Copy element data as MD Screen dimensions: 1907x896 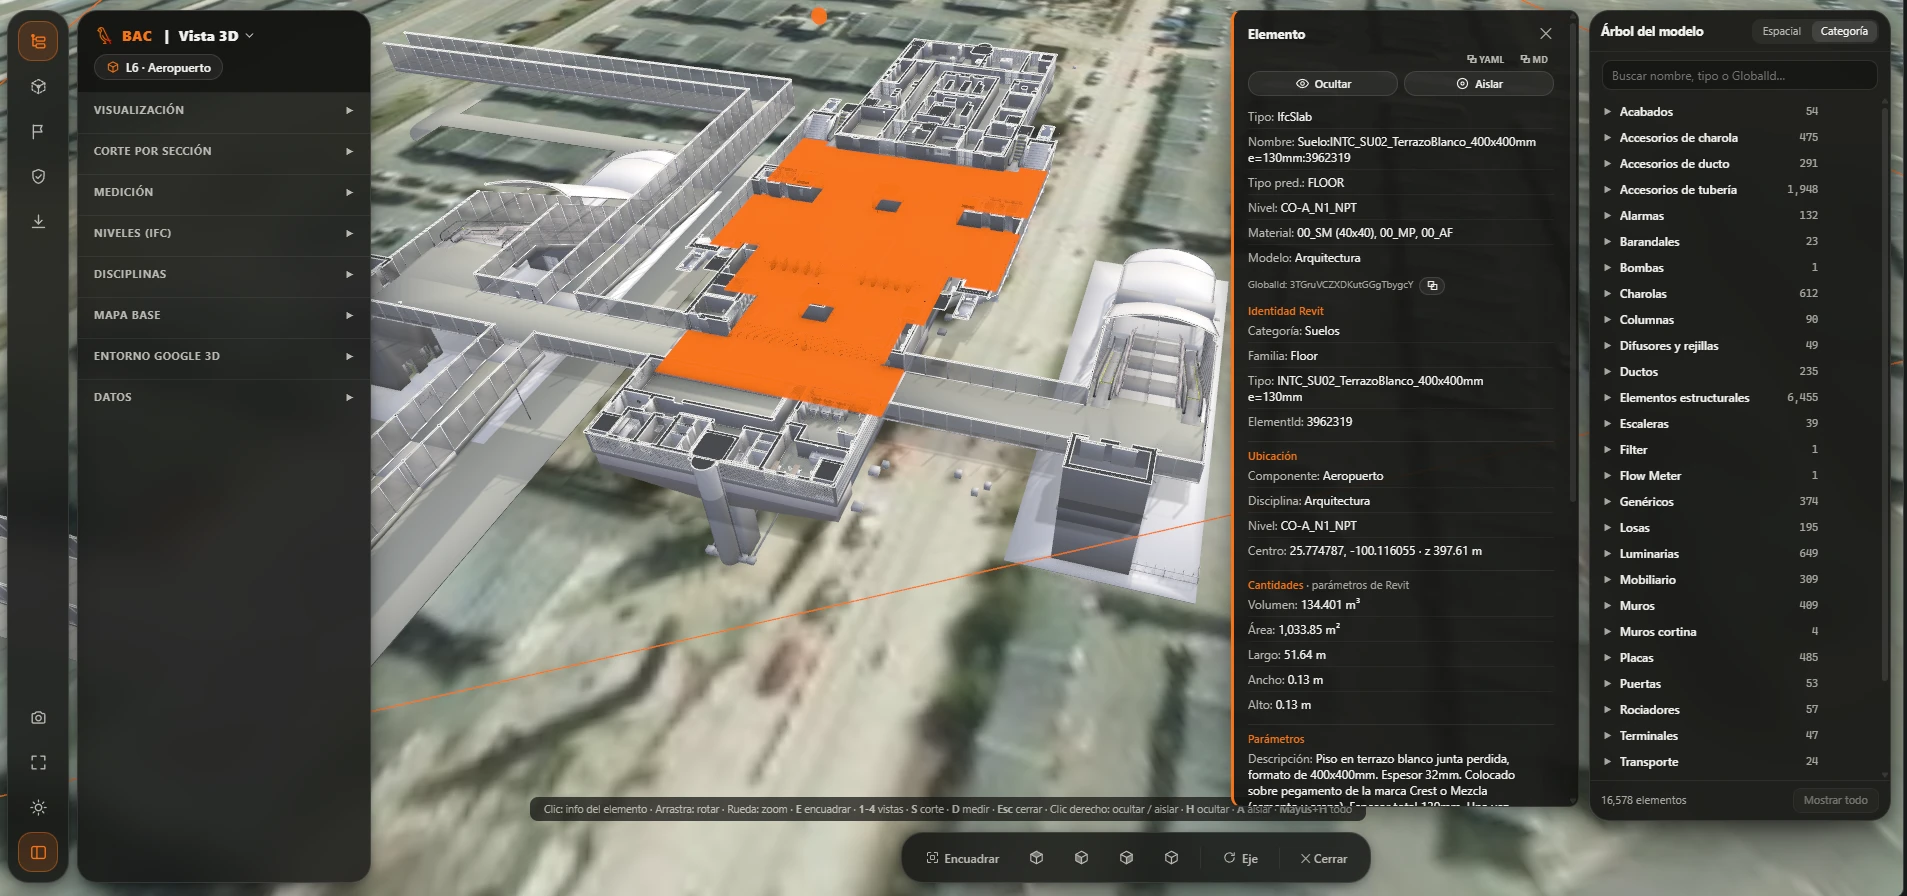(1534, 60)
